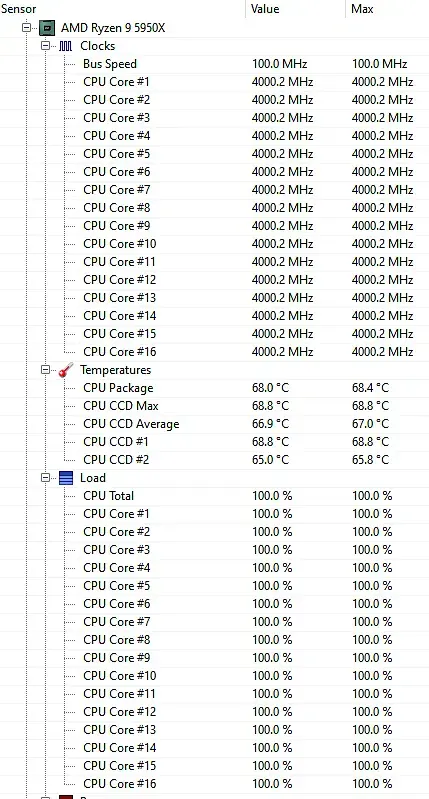This screenshot has height=799, width=429.
Task: Click the blue Load bars icon
Action: pos(66,478)
